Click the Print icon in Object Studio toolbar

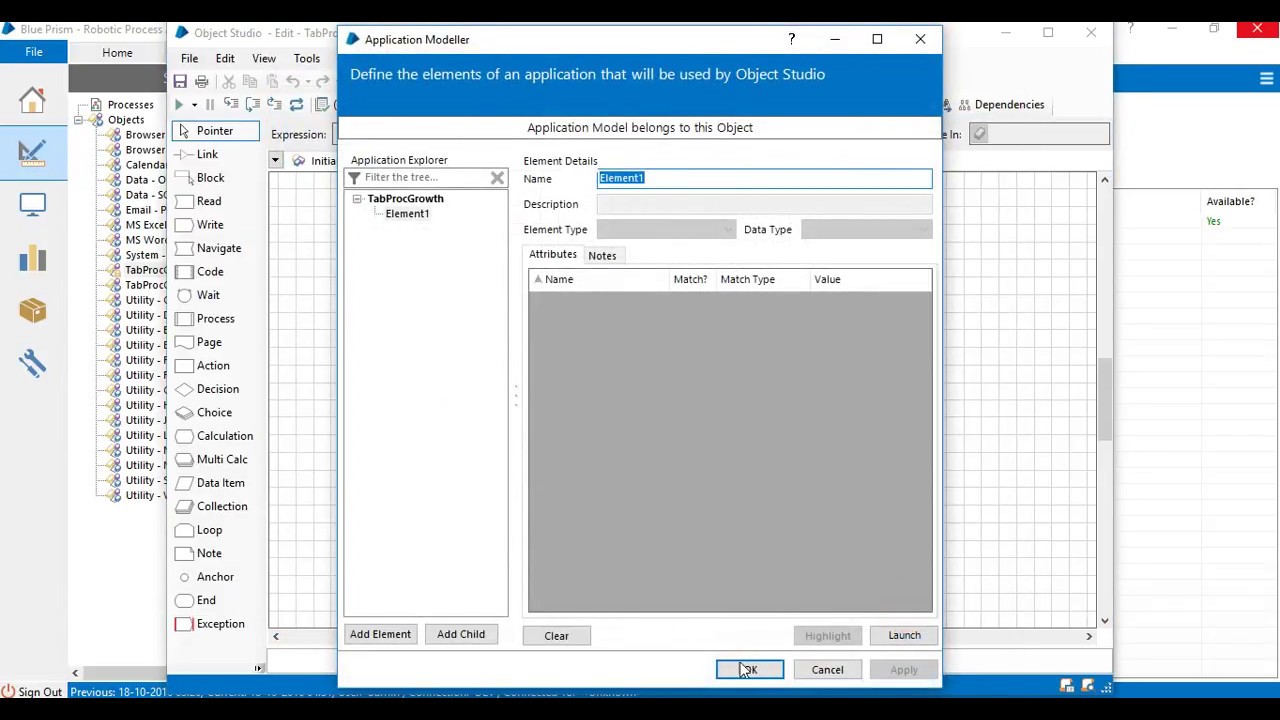click(x=202, y=81)
